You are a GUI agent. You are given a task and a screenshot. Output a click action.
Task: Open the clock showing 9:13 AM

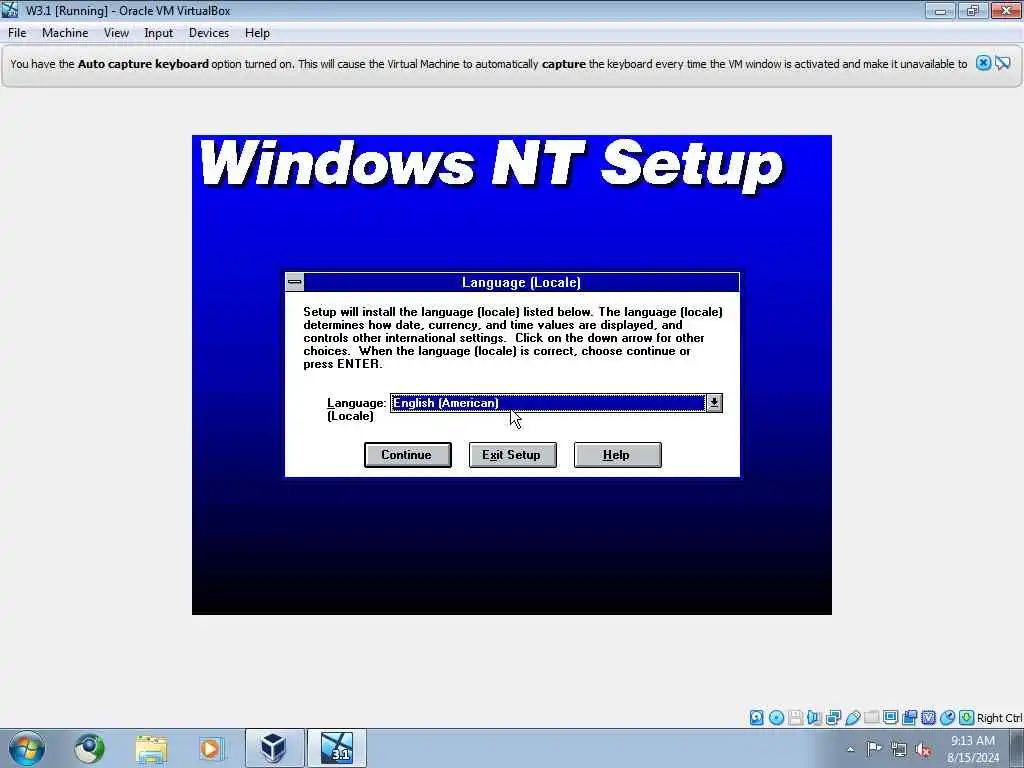[x=973, y=748]
